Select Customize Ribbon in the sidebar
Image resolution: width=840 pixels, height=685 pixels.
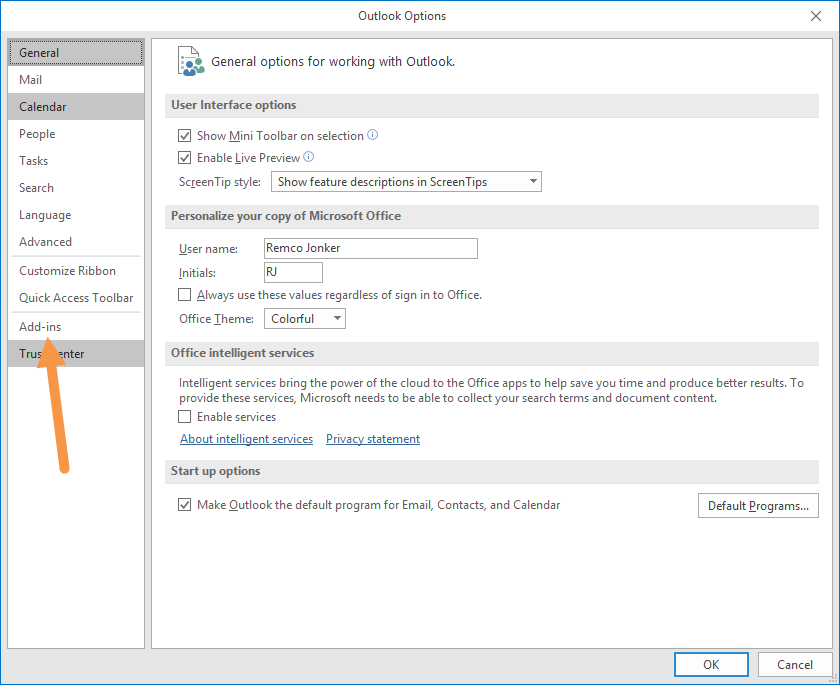(76, 271)
